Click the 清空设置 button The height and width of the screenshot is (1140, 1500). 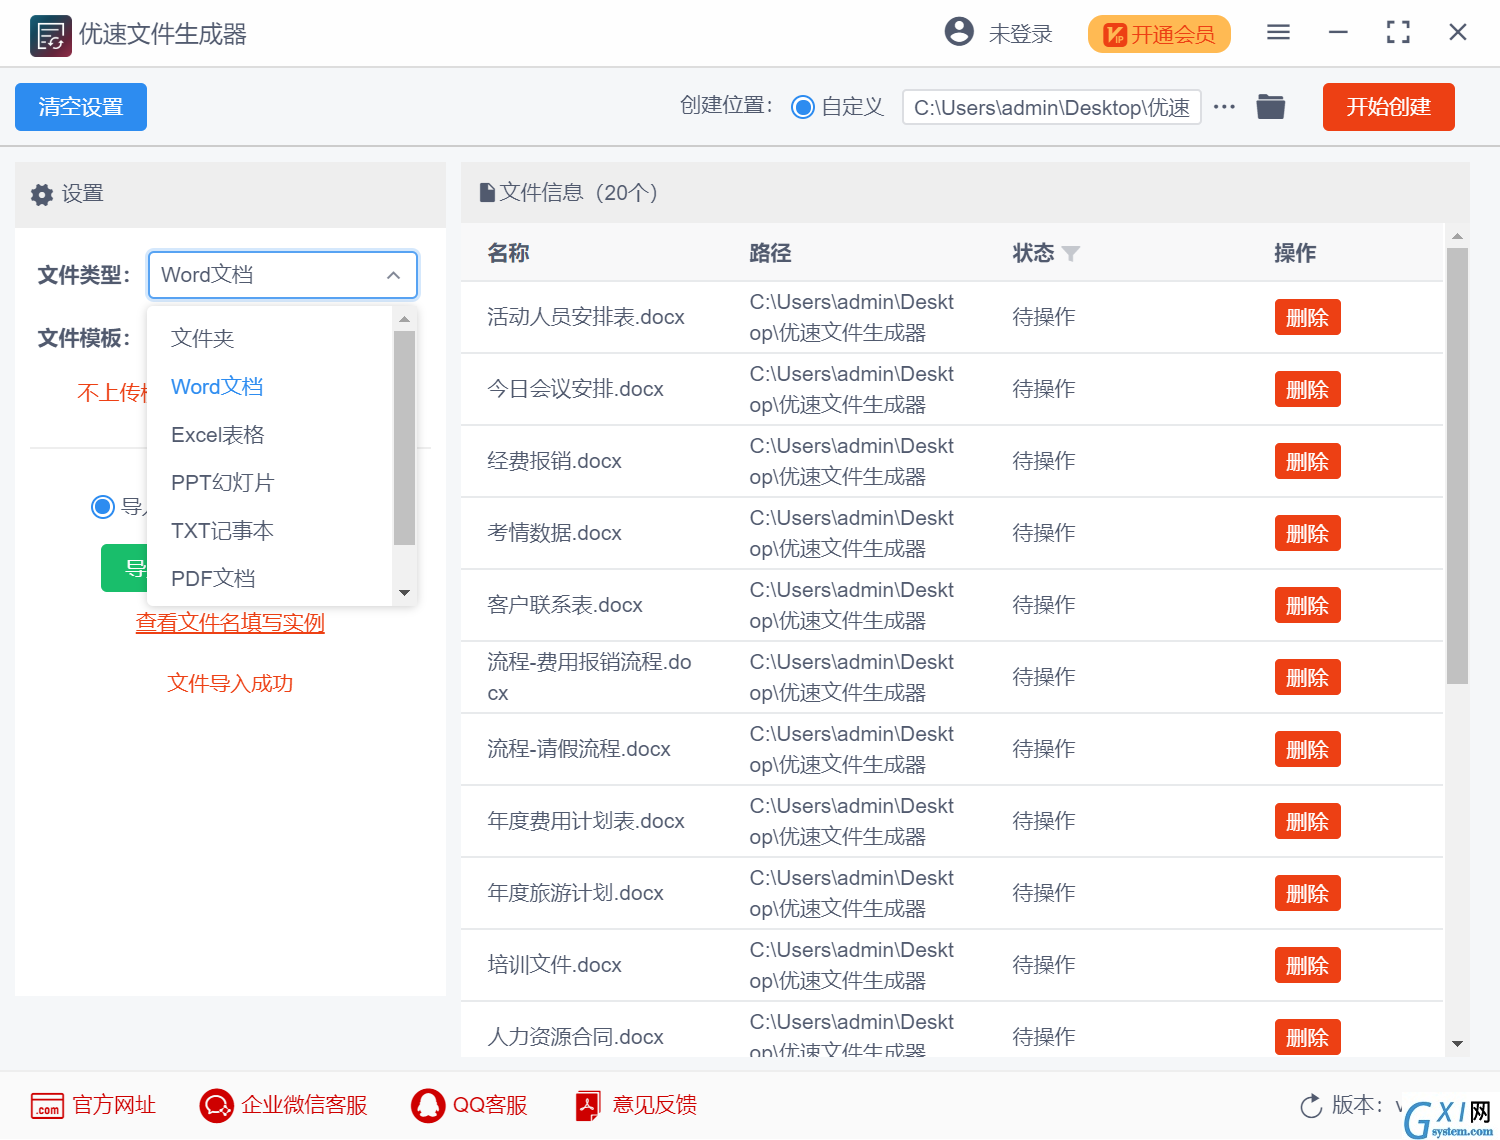(81, 107)
